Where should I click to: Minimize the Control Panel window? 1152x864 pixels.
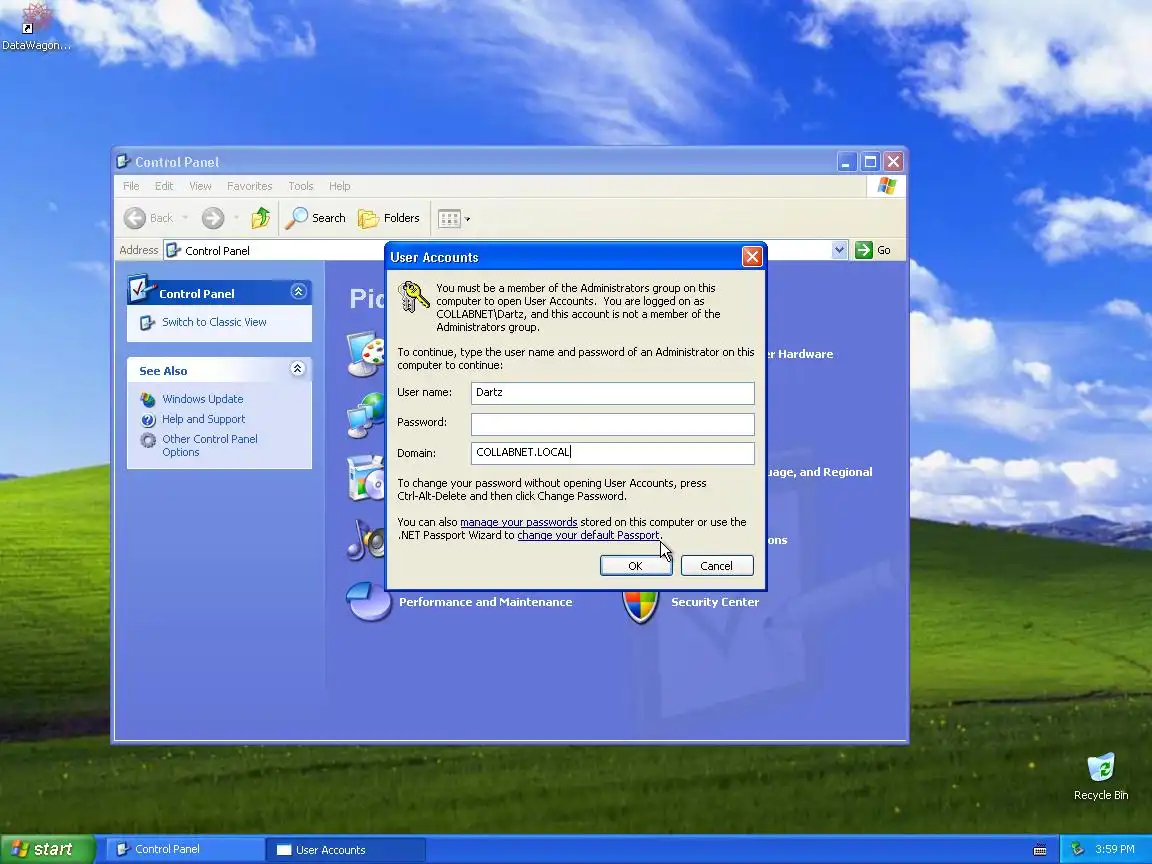point(846,162)
